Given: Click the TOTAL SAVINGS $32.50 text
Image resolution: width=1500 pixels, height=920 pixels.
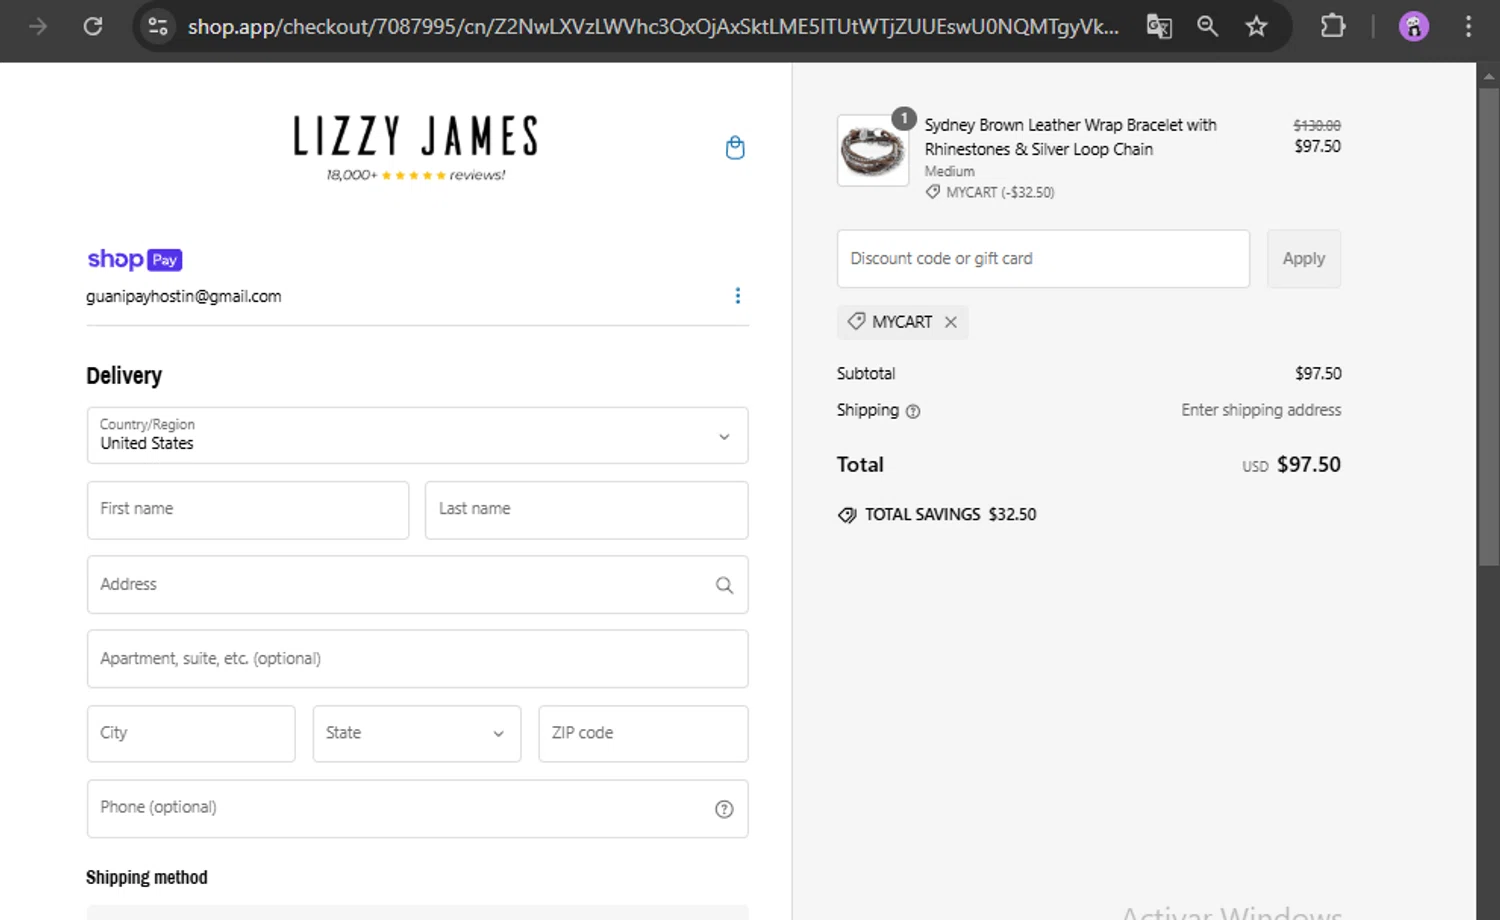Looking at the screenshot, I should click(x=951, y=515).
